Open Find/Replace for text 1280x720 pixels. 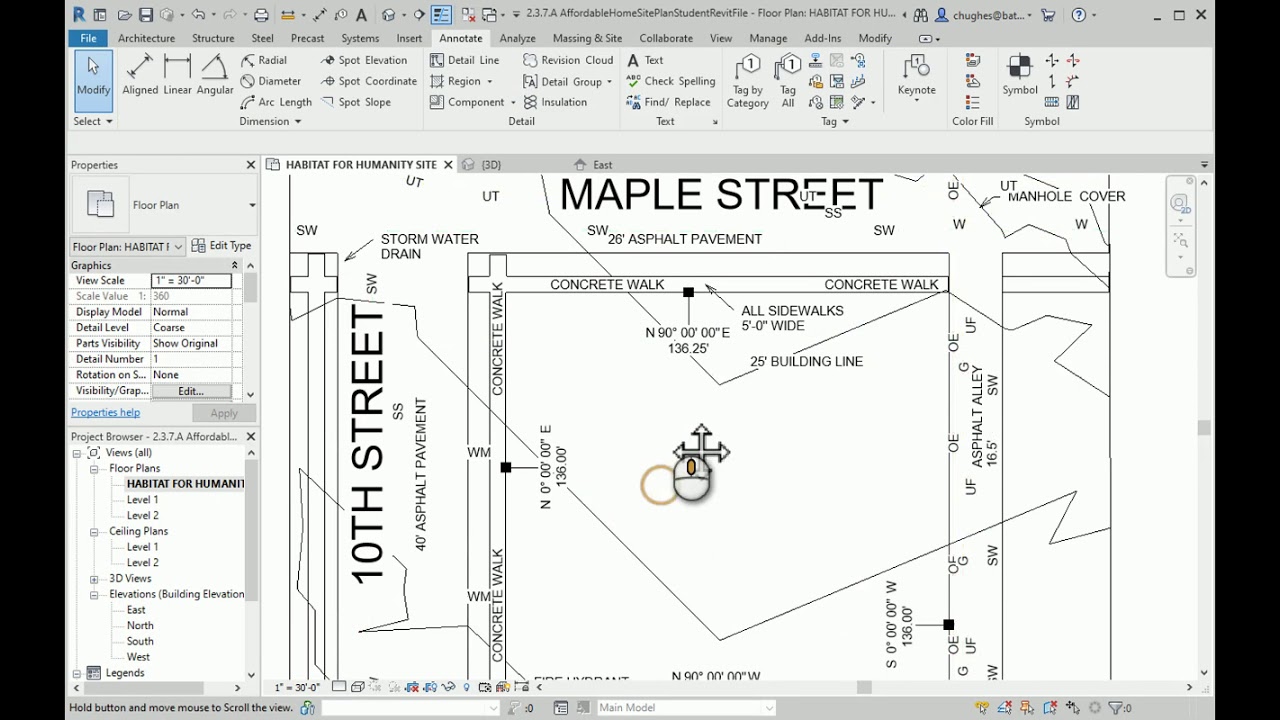click(x=668, y=102)
